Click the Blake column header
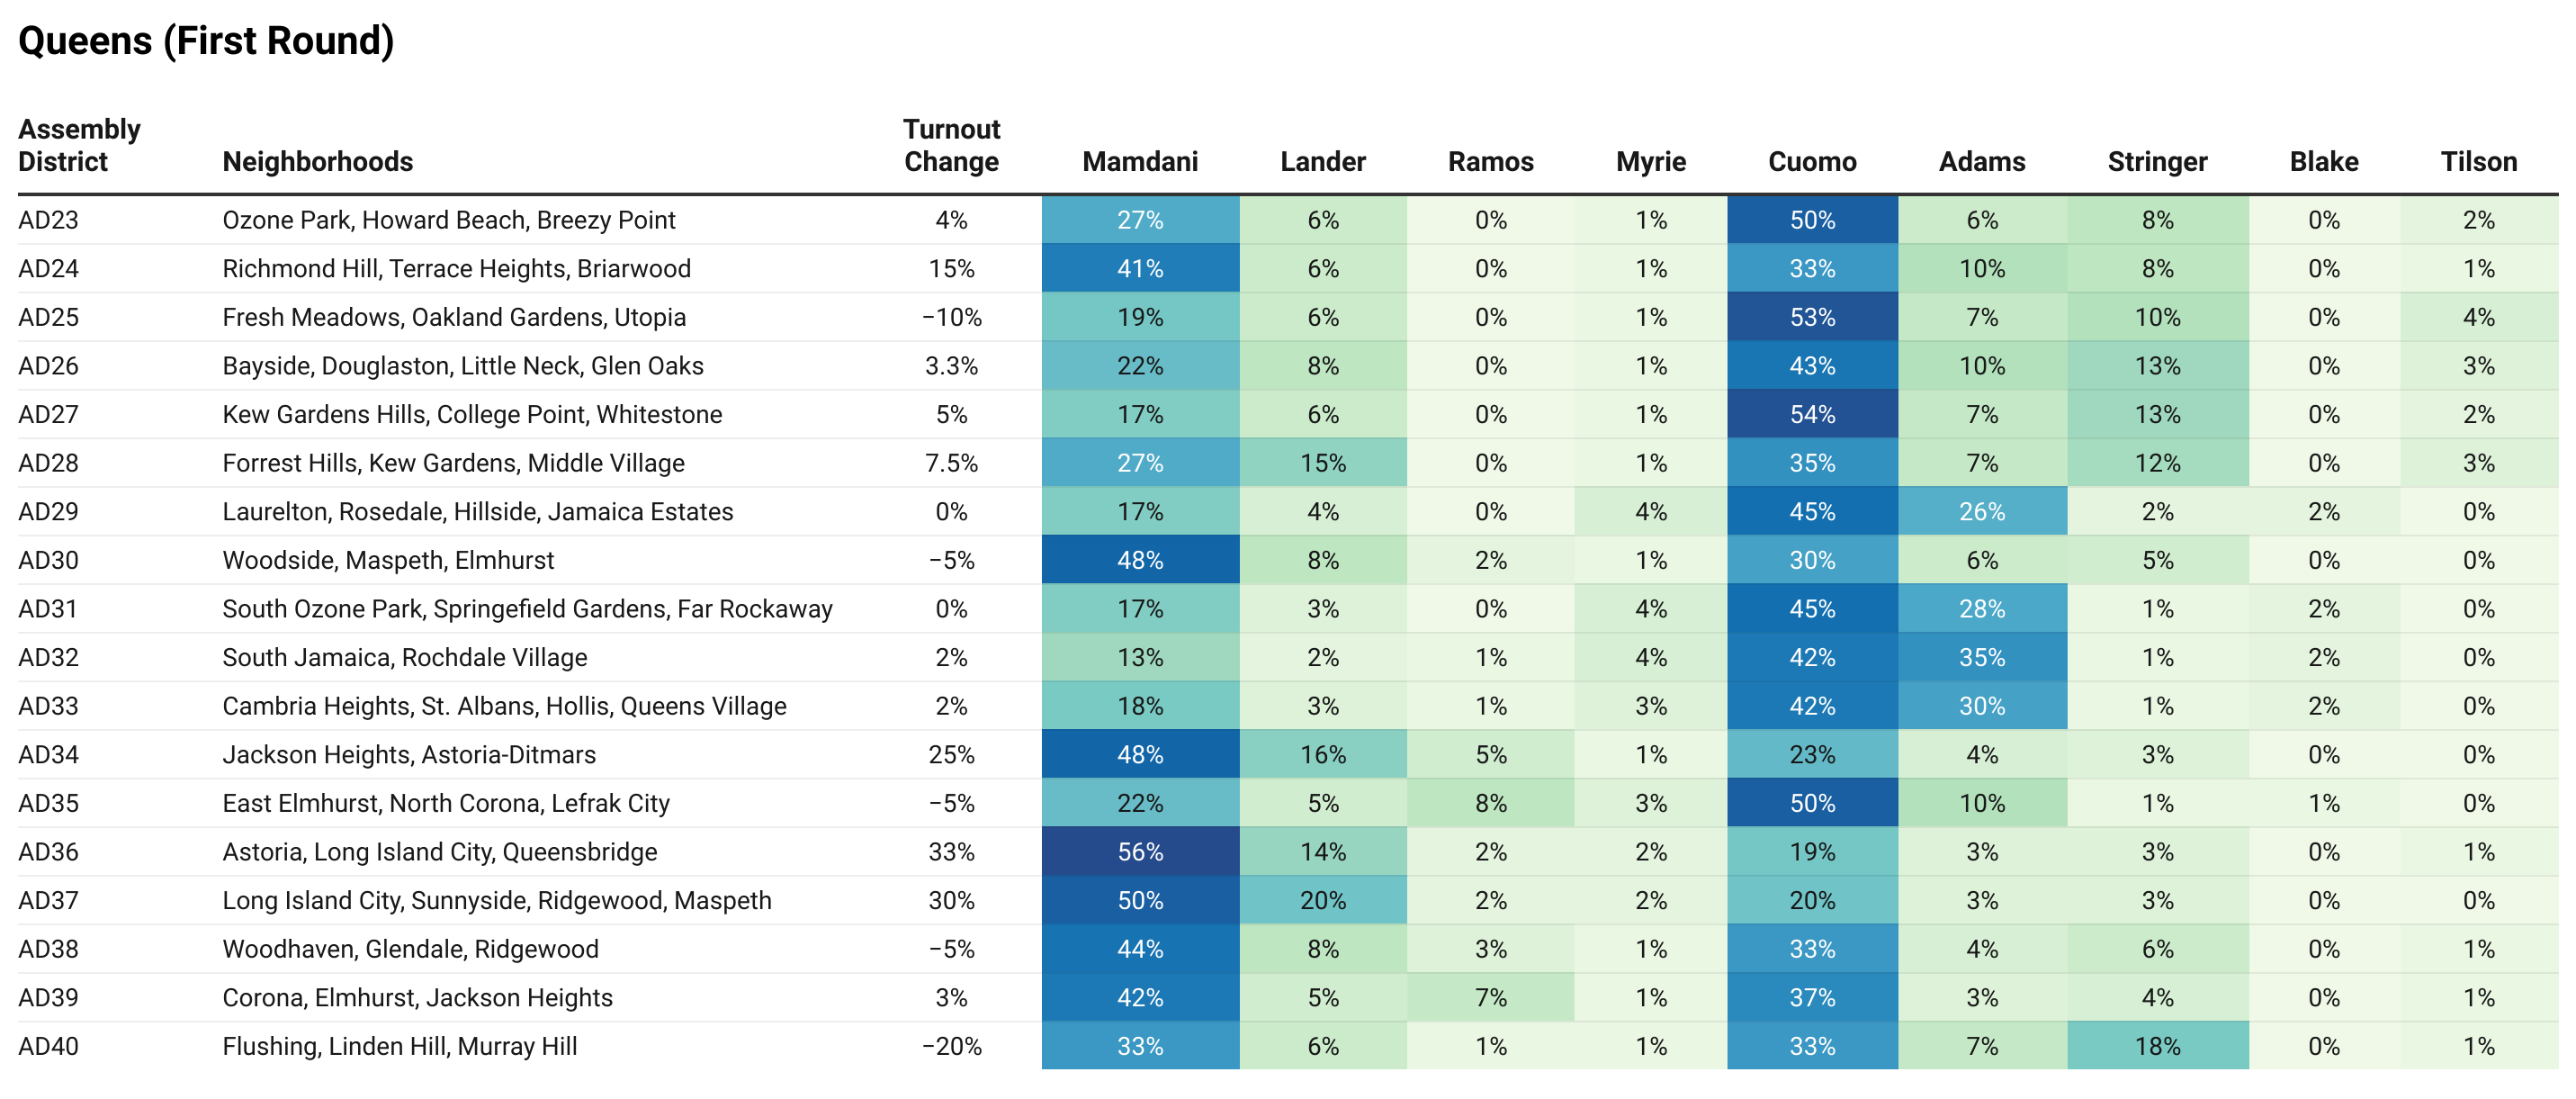Image resolution: width=2576 pixels, height=1099 pixels. pos(2323,161)
